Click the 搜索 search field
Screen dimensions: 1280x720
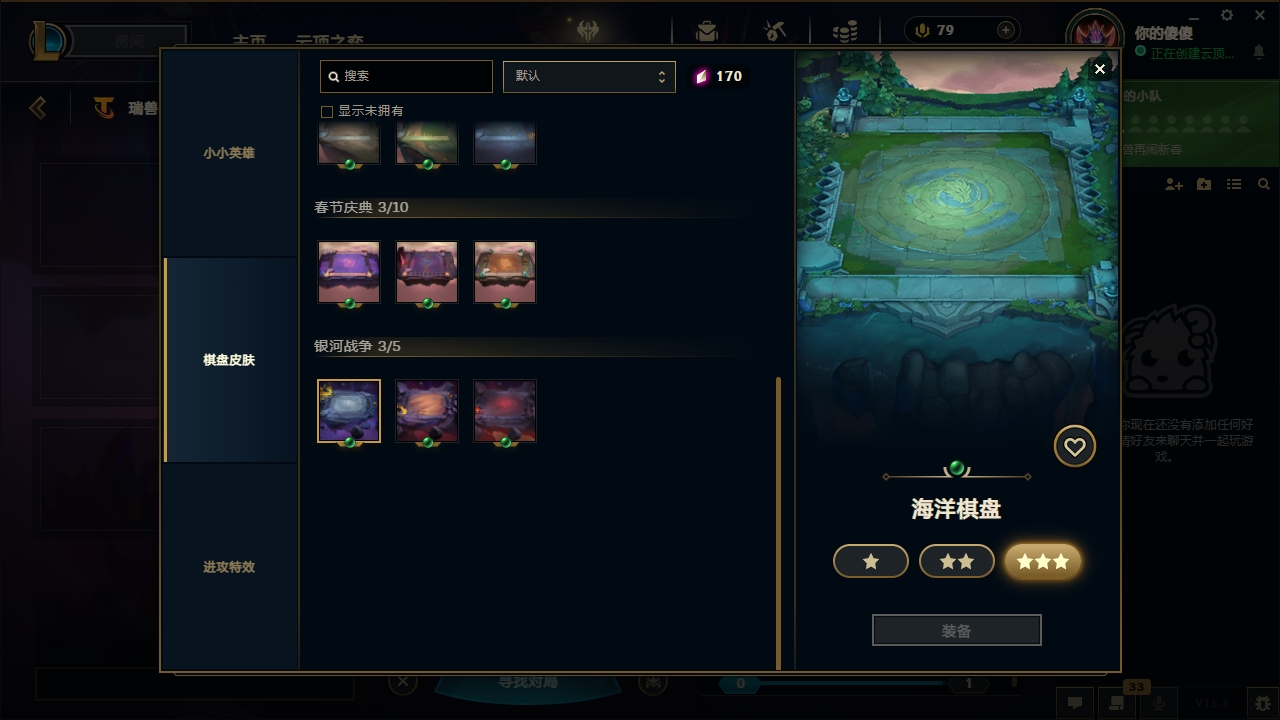pos(406,76)
